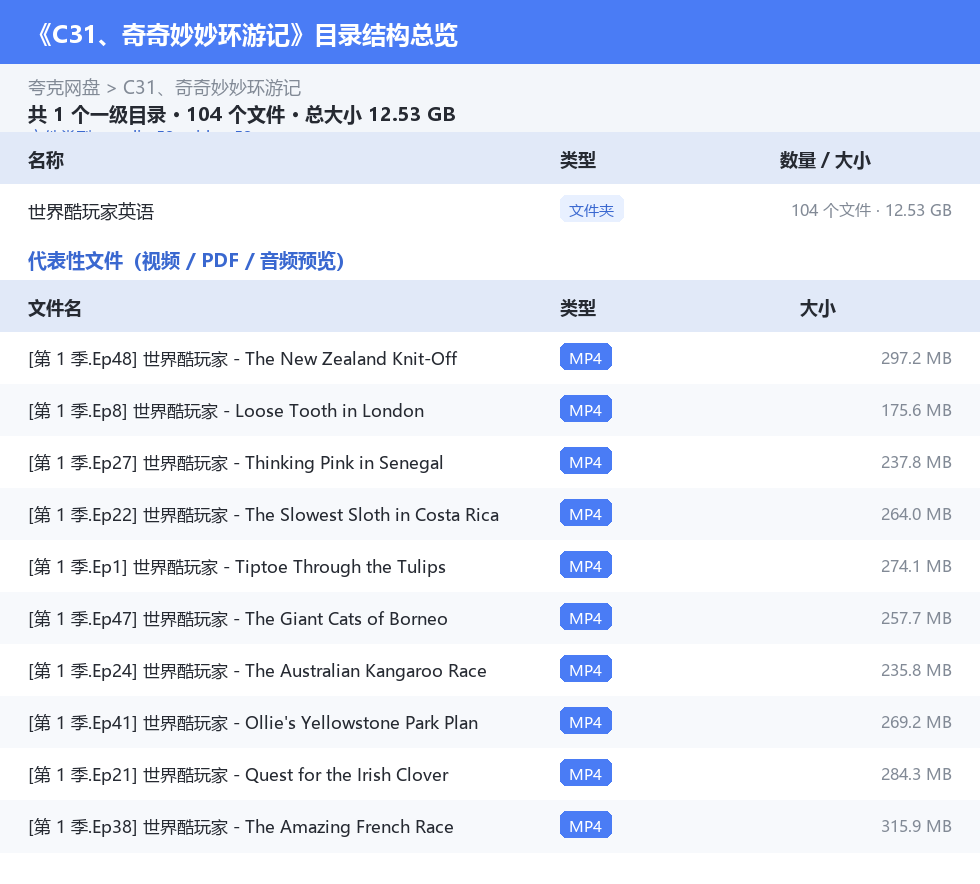The height and width of the screenshot is (884, 980).
Task: Click MP4 badge for Slowest Sloth row
Action: coord(586,513)
